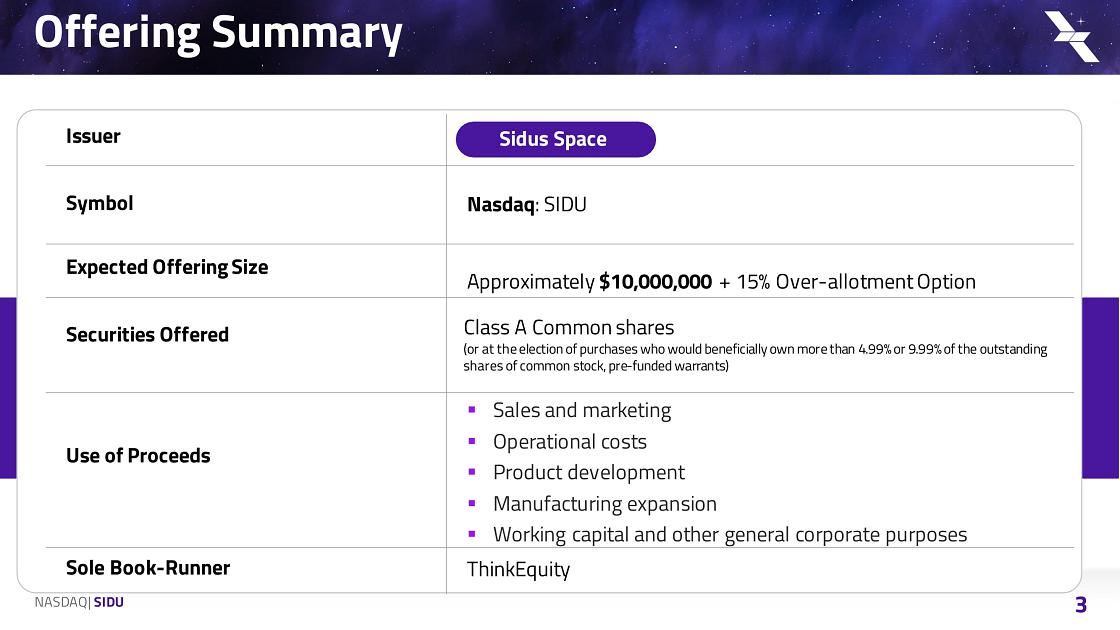Select the Use of Proceeds label
1120x630 pixels.
pyautogui.click(x=138, y=456)
